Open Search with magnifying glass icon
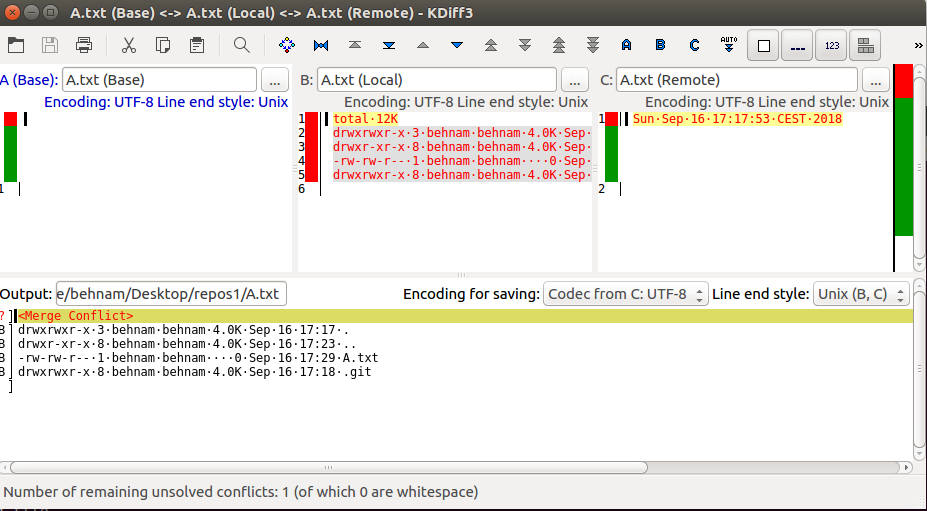The width and height of the screenshot is (927, 511). coord(241,45)
